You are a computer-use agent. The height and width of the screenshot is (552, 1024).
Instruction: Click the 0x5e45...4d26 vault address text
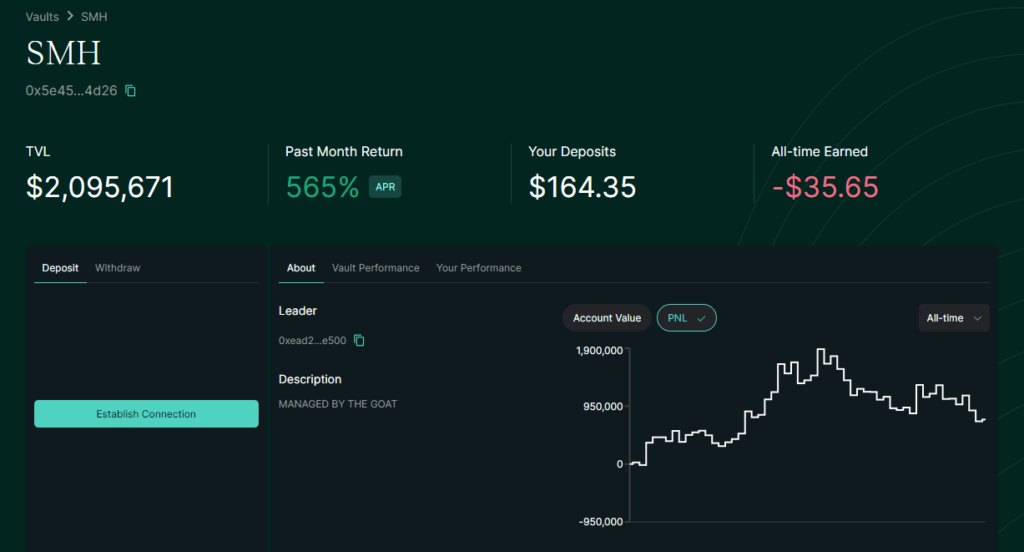tap(71, 91)
